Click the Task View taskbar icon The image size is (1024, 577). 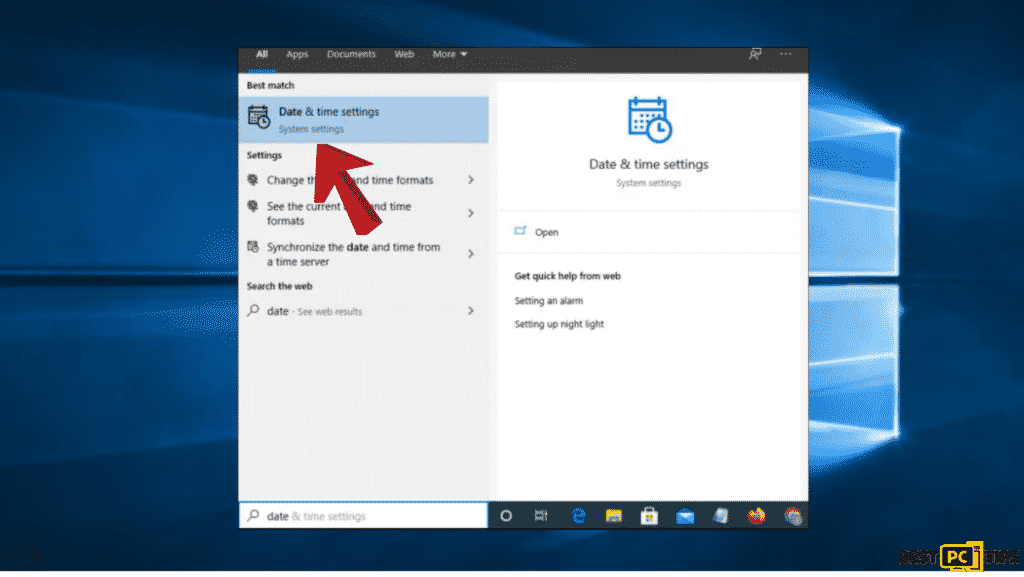tap(541, 516)
